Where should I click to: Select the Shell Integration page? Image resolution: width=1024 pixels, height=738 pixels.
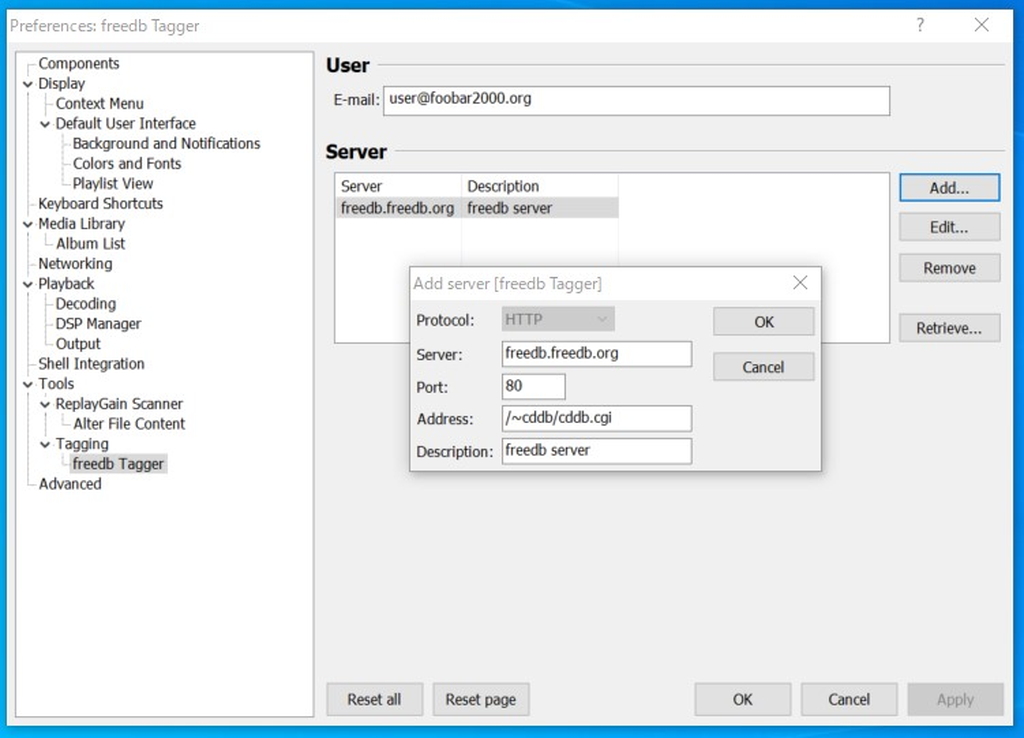(x=90, y=363)
